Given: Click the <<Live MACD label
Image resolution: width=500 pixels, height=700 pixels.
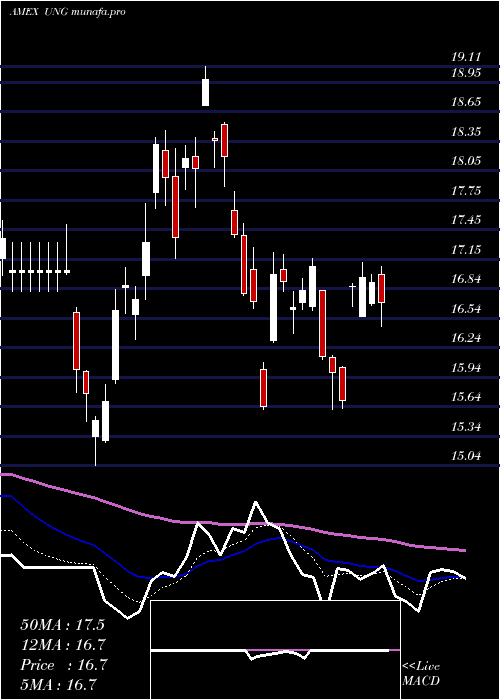Looking at the screenshot, I should click(421, 674).
